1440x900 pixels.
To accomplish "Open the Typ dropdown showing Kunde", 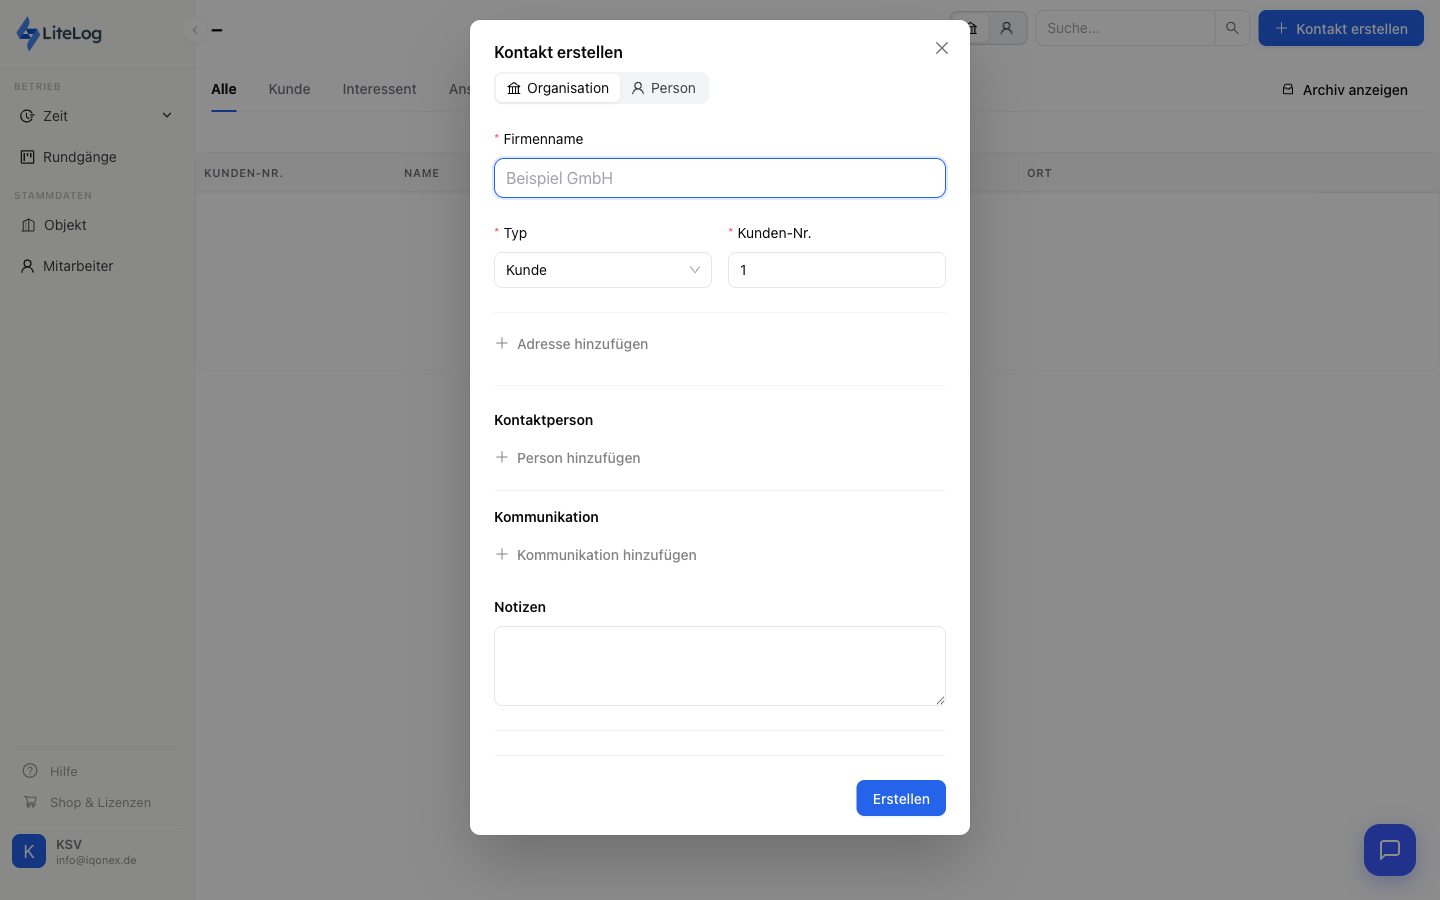I will (602, 270).
